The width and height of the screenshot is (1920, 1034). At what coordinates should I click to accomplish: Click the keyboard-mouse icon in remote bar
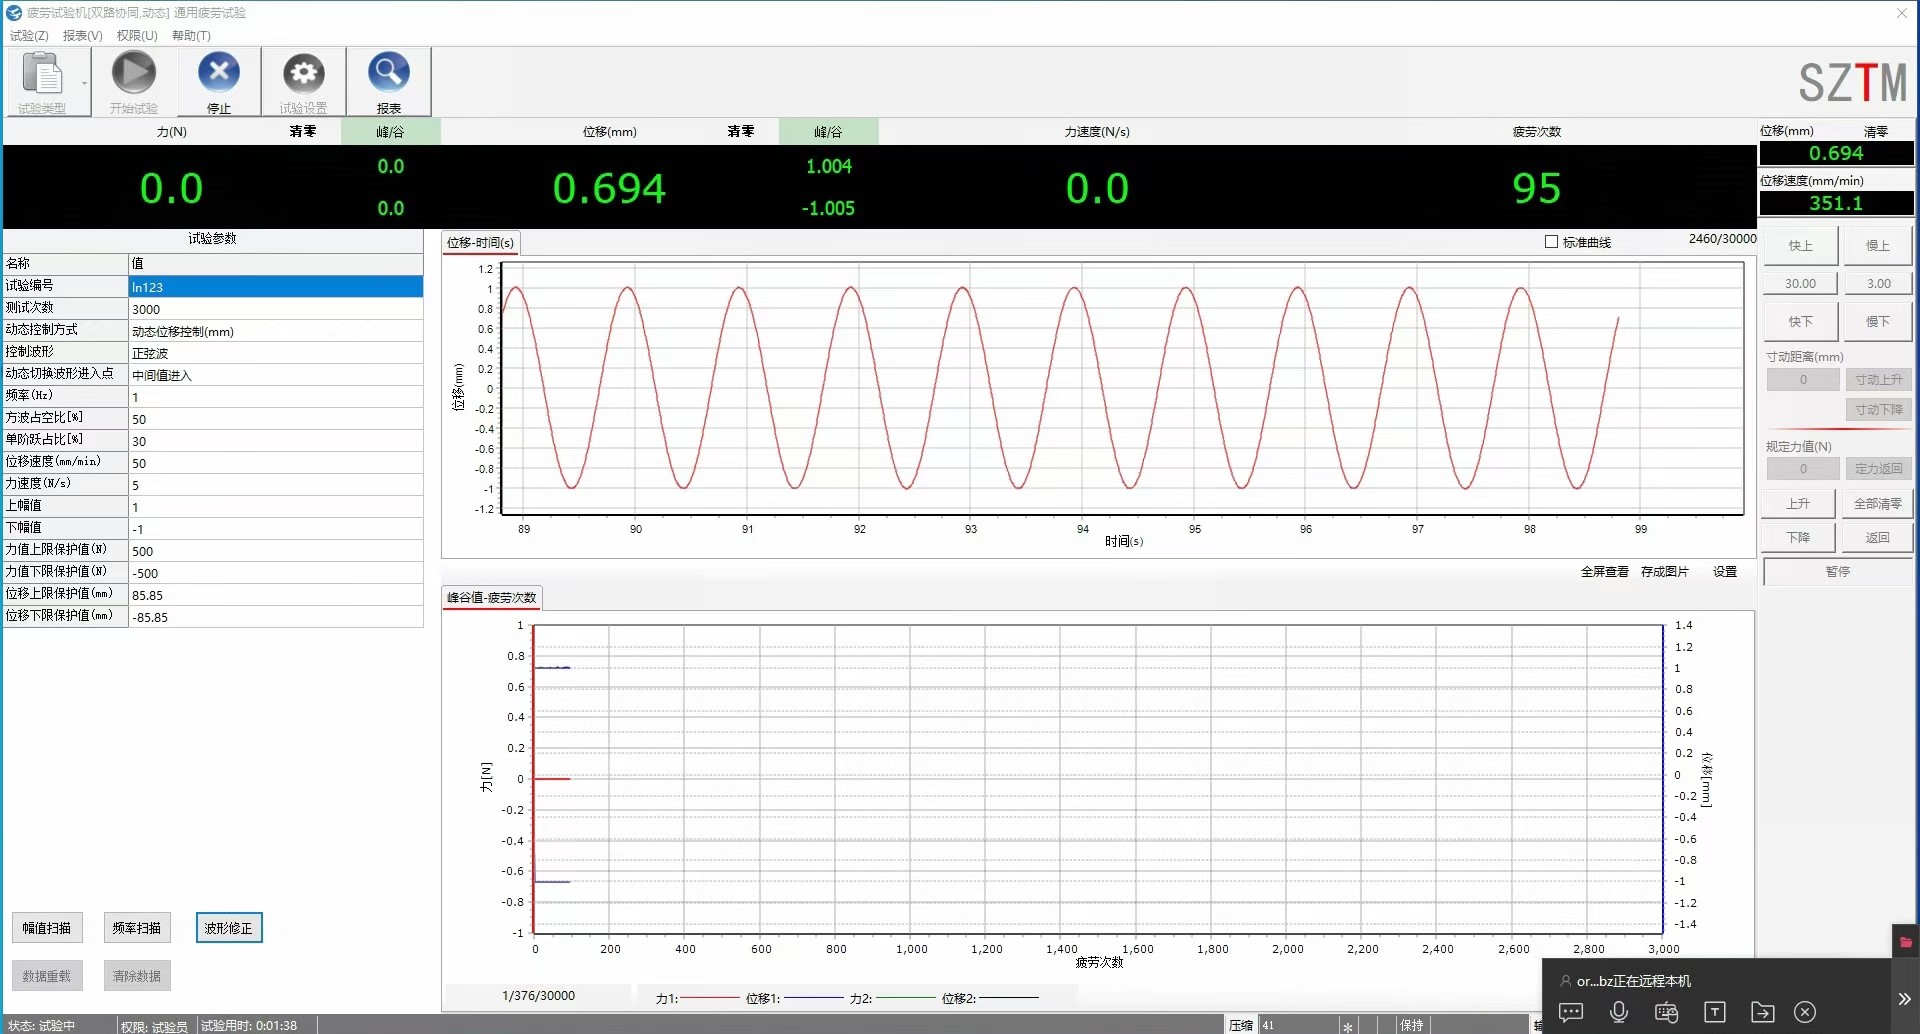[1666, 1012]
